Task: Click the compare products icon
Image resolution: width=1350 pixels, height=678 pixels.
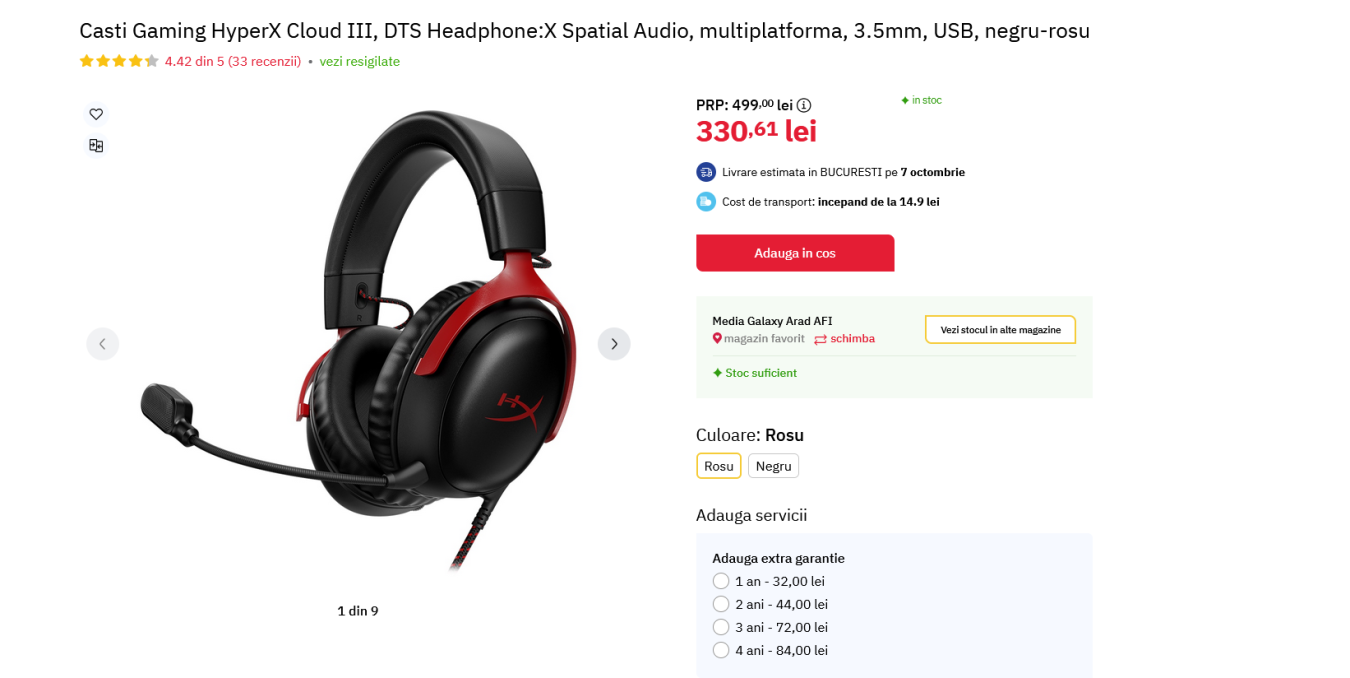Action: click(96, 146)
